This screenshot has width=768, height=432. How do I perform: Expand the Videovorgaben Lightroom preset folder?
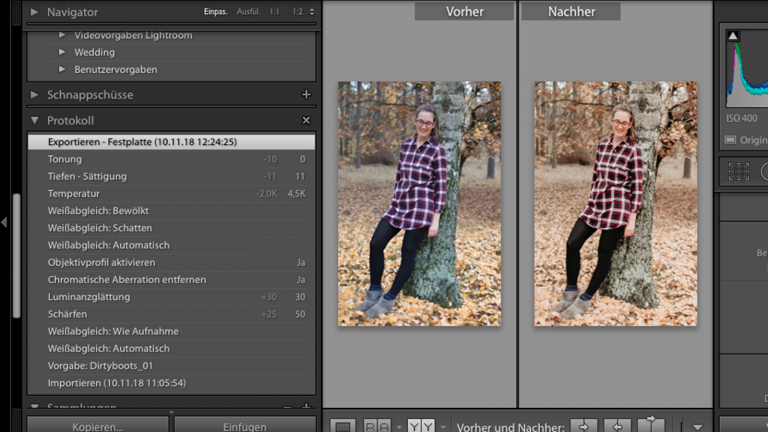pyautogui.click(x=62, y=35)
